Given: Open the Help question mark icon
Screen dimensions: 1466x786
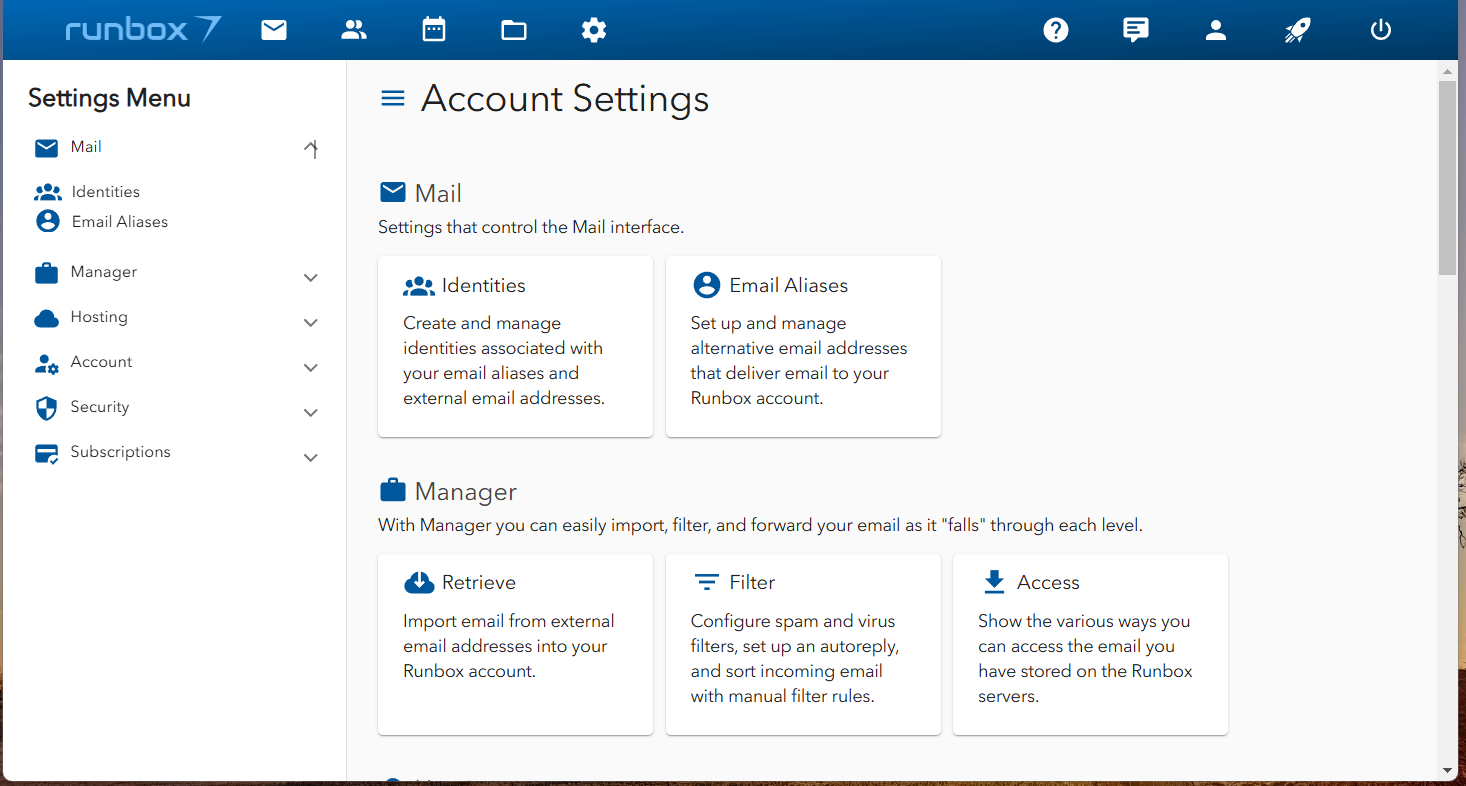Looking at the screenshot, I should point(1056,30).
